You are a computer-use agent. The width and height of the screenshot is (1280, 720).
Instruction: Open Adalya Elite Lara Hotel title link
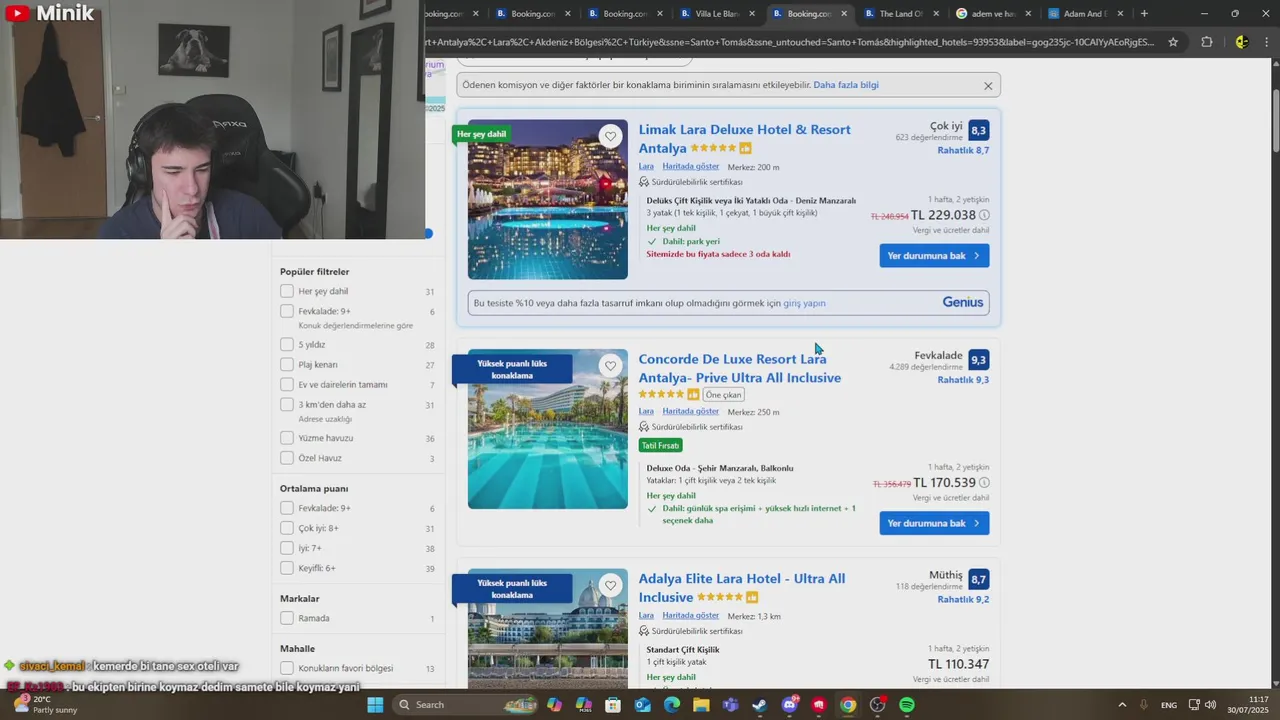pyautogui.click(x=741, y=588)
